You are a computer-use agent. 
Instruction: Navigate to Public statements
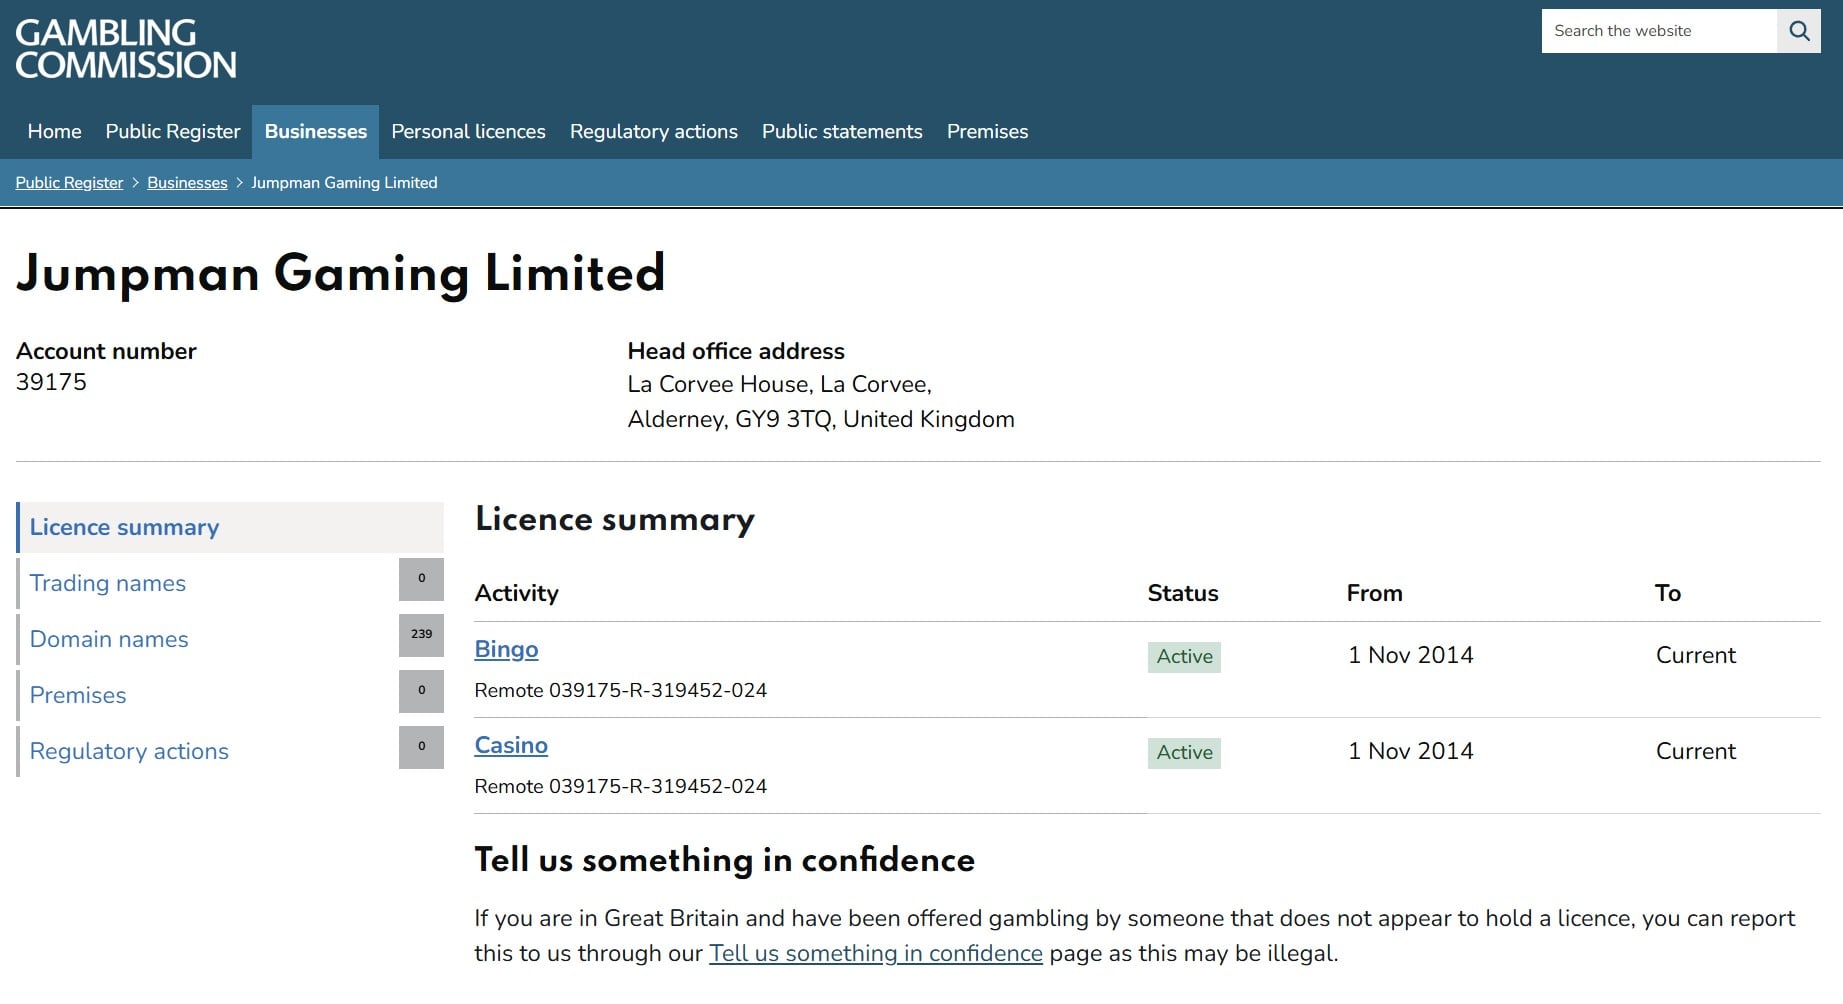click(842, 131)
